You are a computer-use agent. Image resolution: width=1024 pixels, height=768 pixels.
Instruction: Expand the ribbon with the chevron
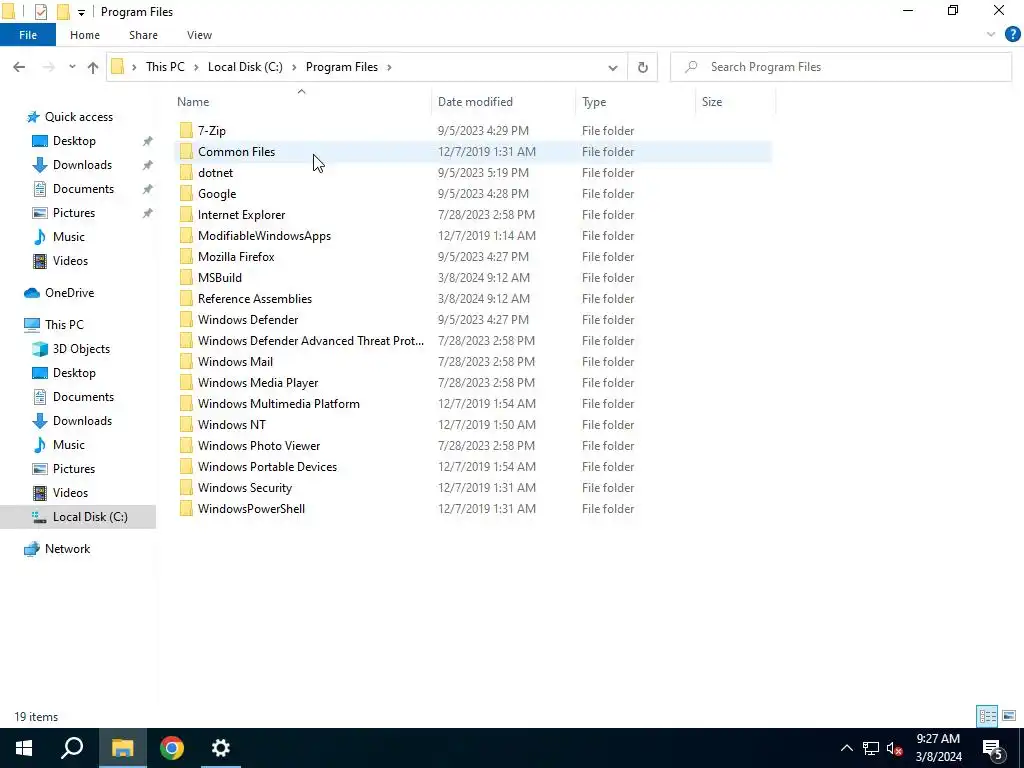click(x=991, y=35)
